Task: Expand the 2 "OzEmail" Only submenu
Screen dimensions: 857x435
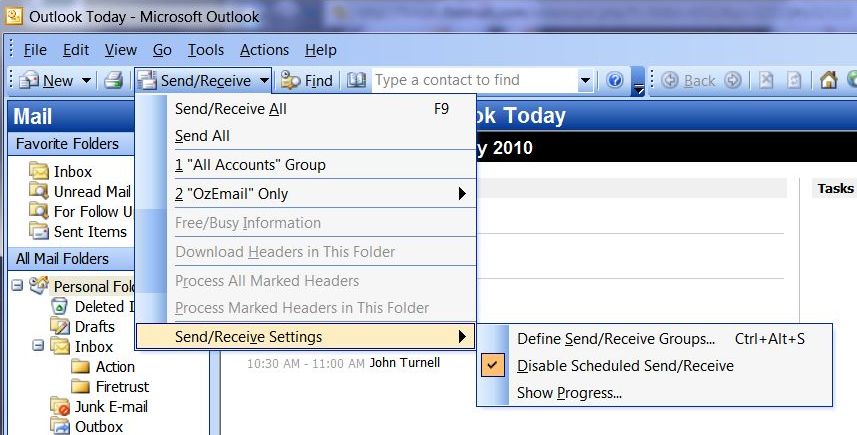Action: [x=306, y=193]
